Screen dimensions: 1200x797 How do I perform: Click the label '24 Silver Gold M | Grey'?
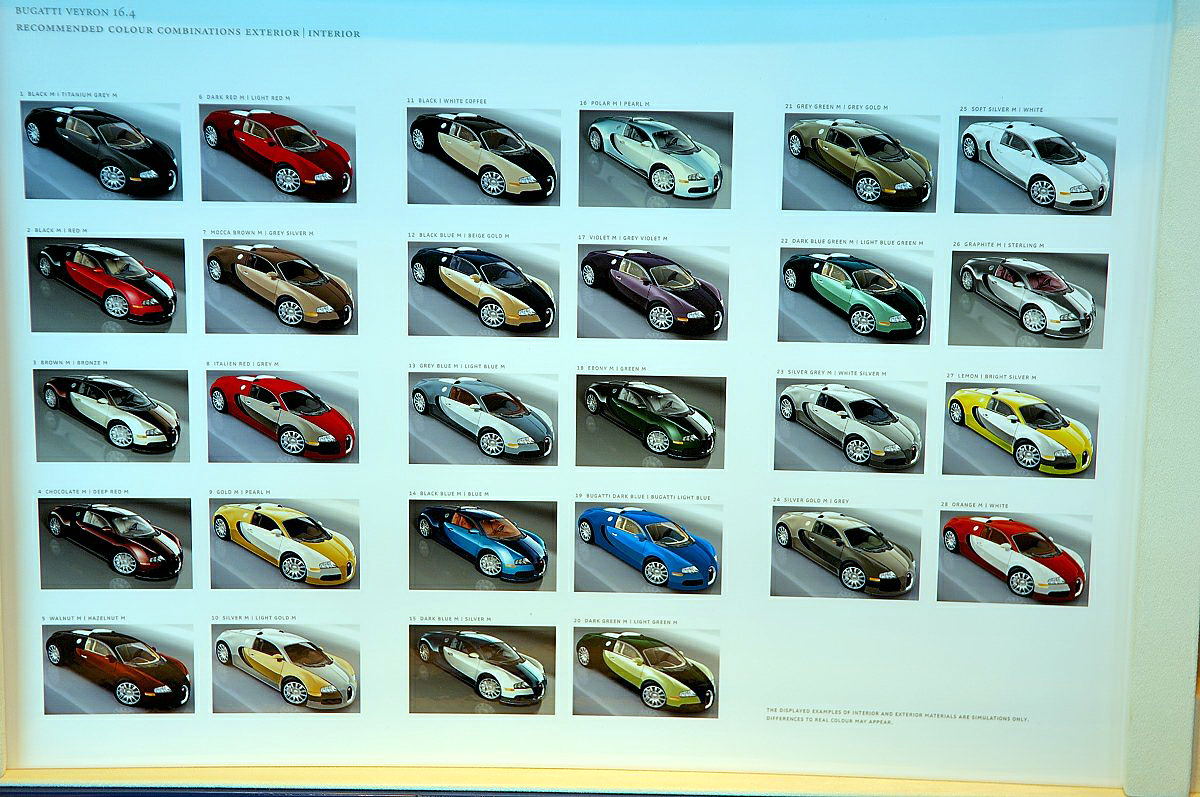[810, 500]
